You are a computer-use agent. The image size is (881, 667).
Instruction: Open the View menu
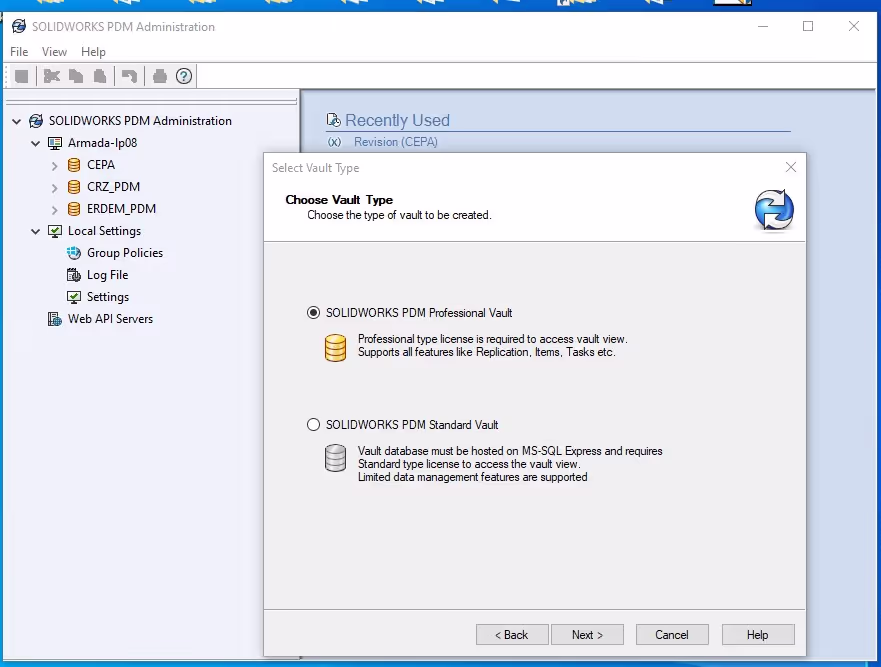pos(54,52)
